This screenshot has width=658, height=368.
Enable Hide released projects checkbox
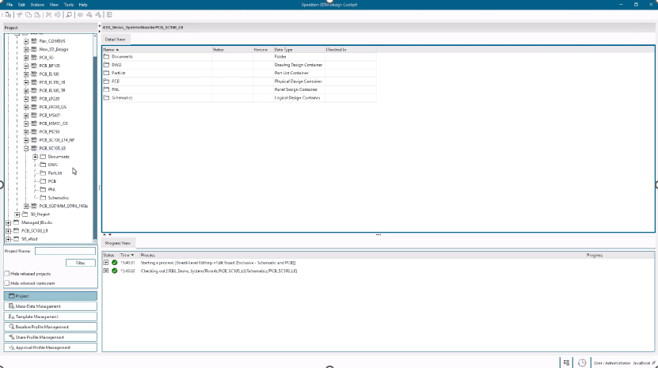[x=7, y=274]
